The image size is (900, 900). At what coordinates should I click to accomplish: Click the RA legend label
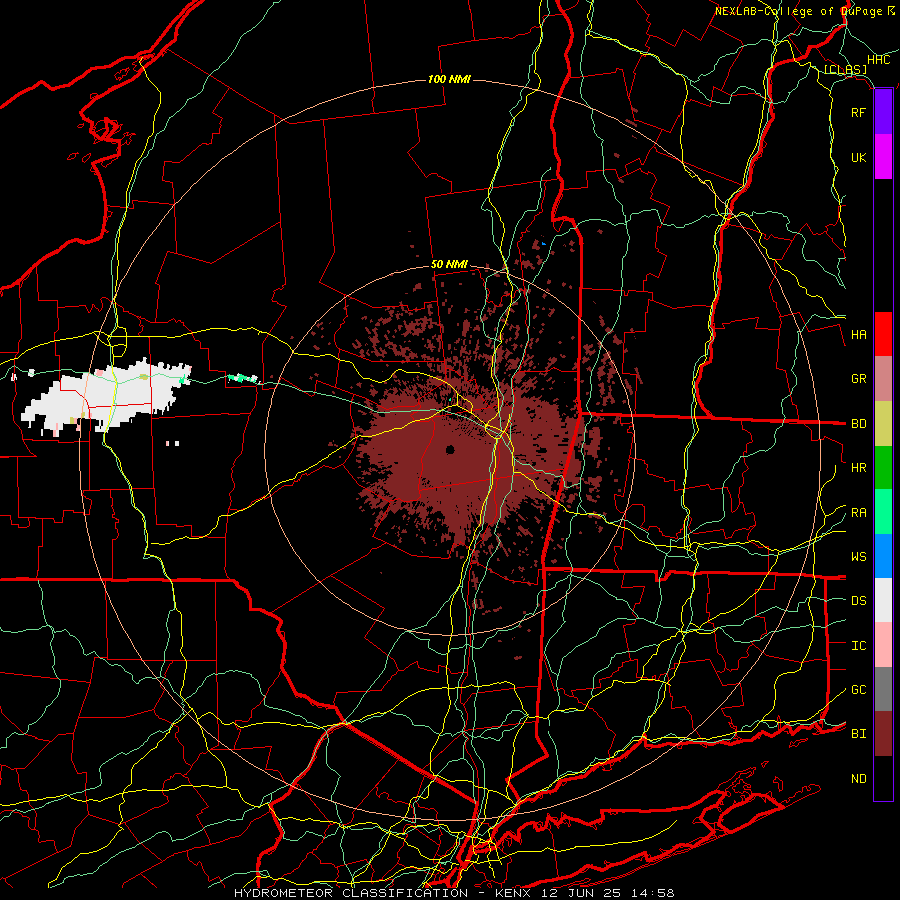(859, 513)
